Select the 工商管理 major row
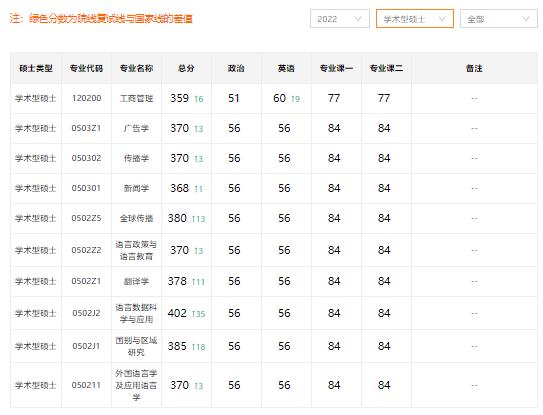 point(274,98)
